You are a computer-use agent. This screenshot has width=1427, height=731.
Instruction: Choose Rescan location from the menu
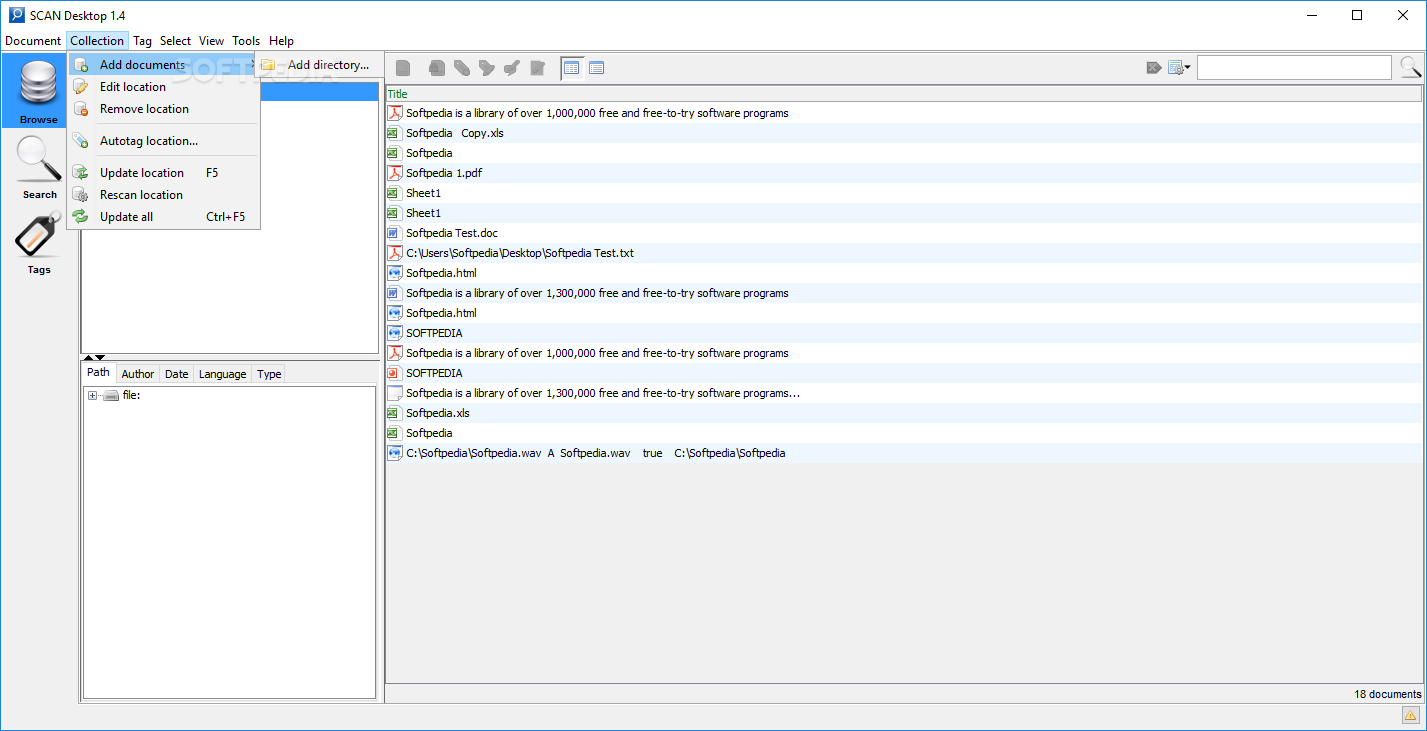pyautogui.click(x=163, y=195)
